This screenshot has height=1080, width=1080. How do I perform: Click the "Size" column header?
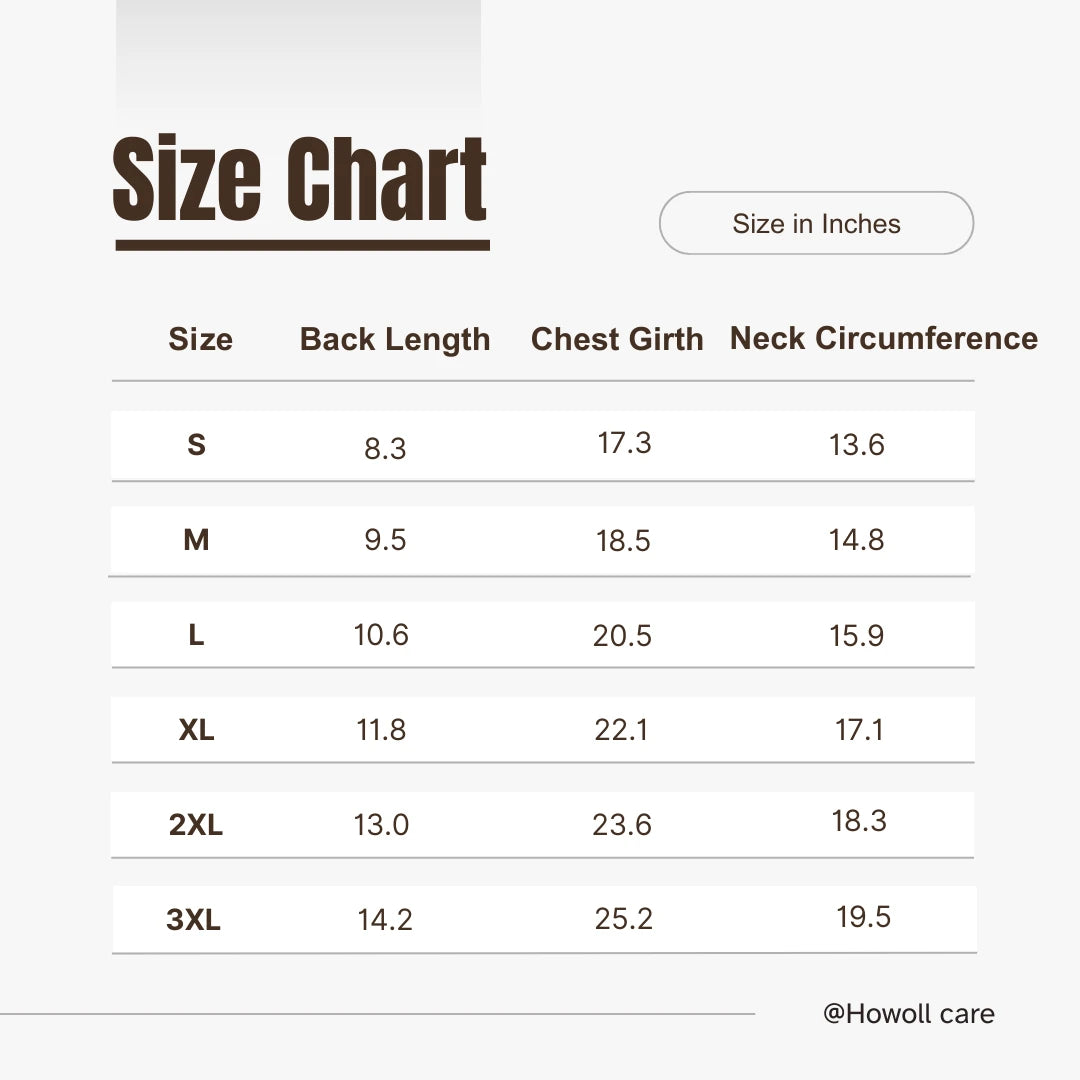[200, 340]
